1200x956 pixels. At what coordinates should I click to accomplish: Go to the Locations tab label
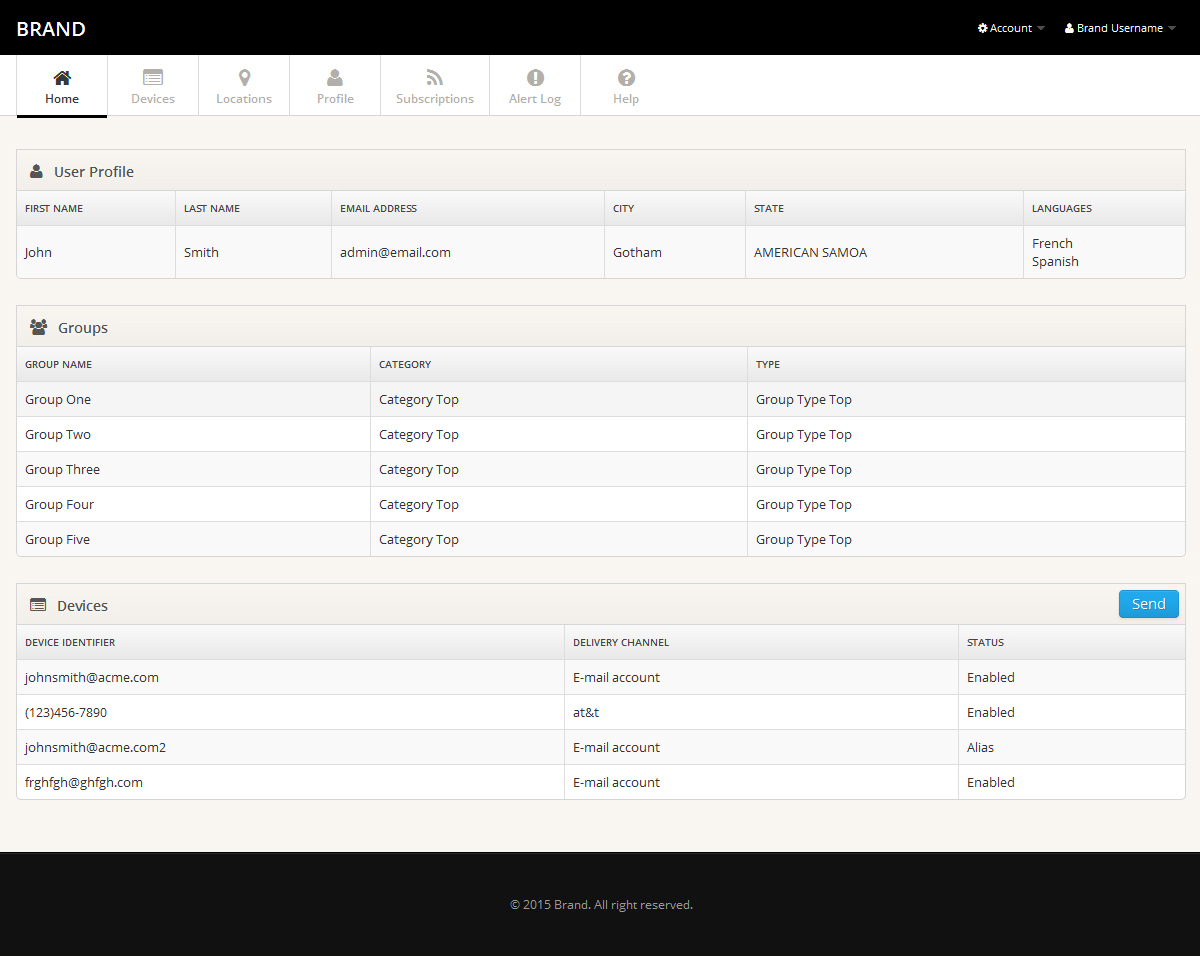click(244, 99)
